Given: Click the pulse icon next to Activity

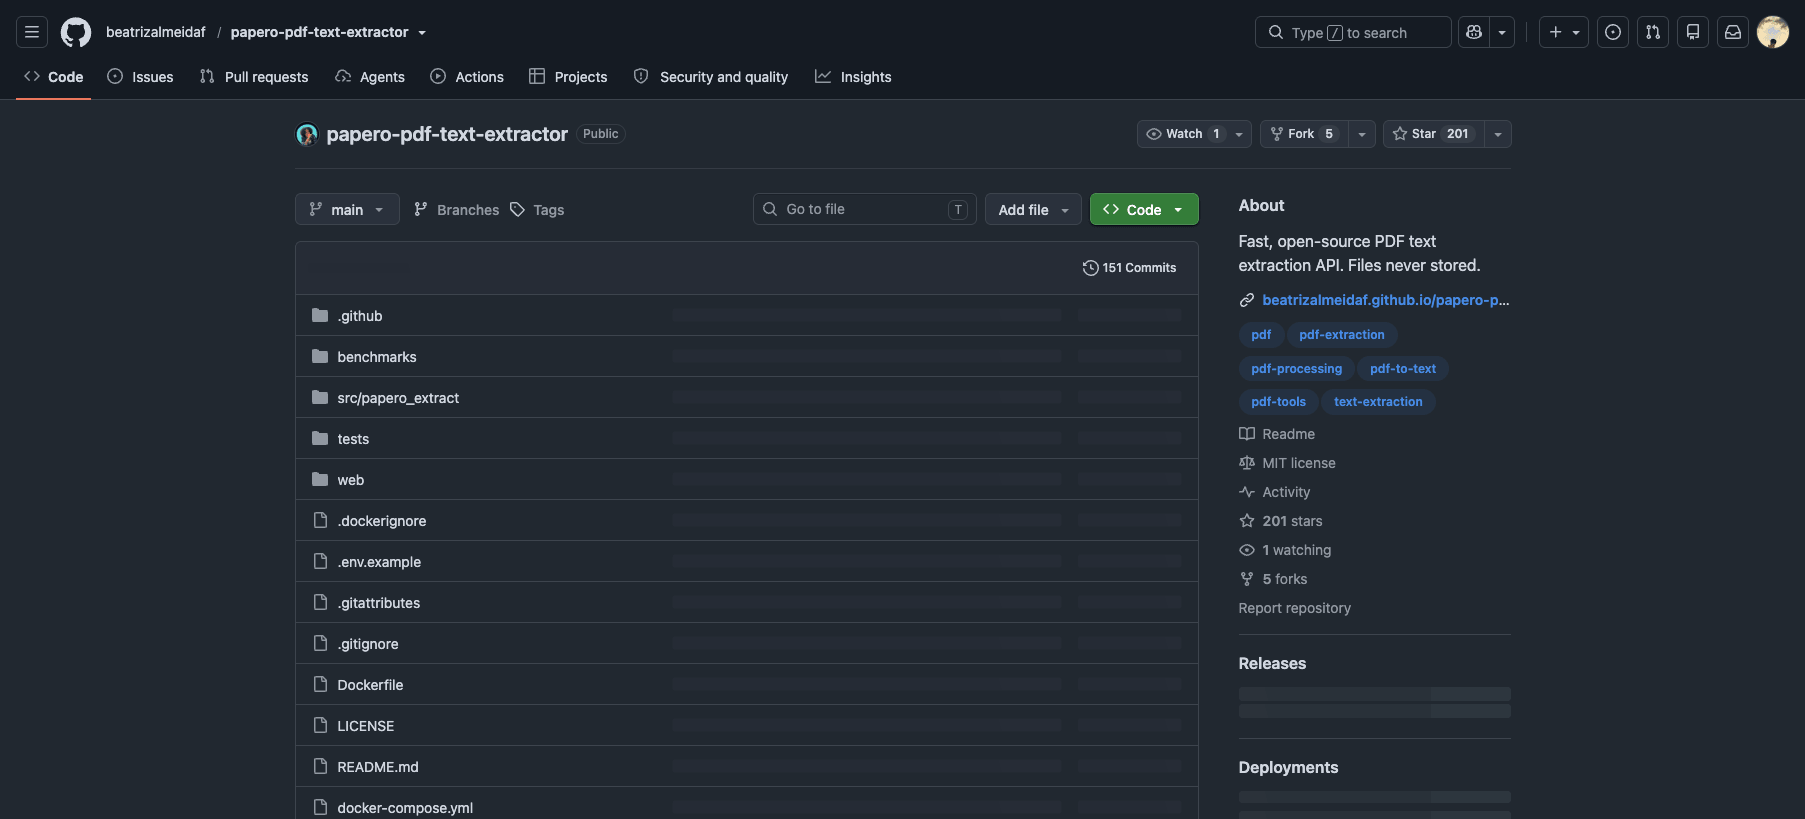Looking at the screenshot, I should point(1247,492).
